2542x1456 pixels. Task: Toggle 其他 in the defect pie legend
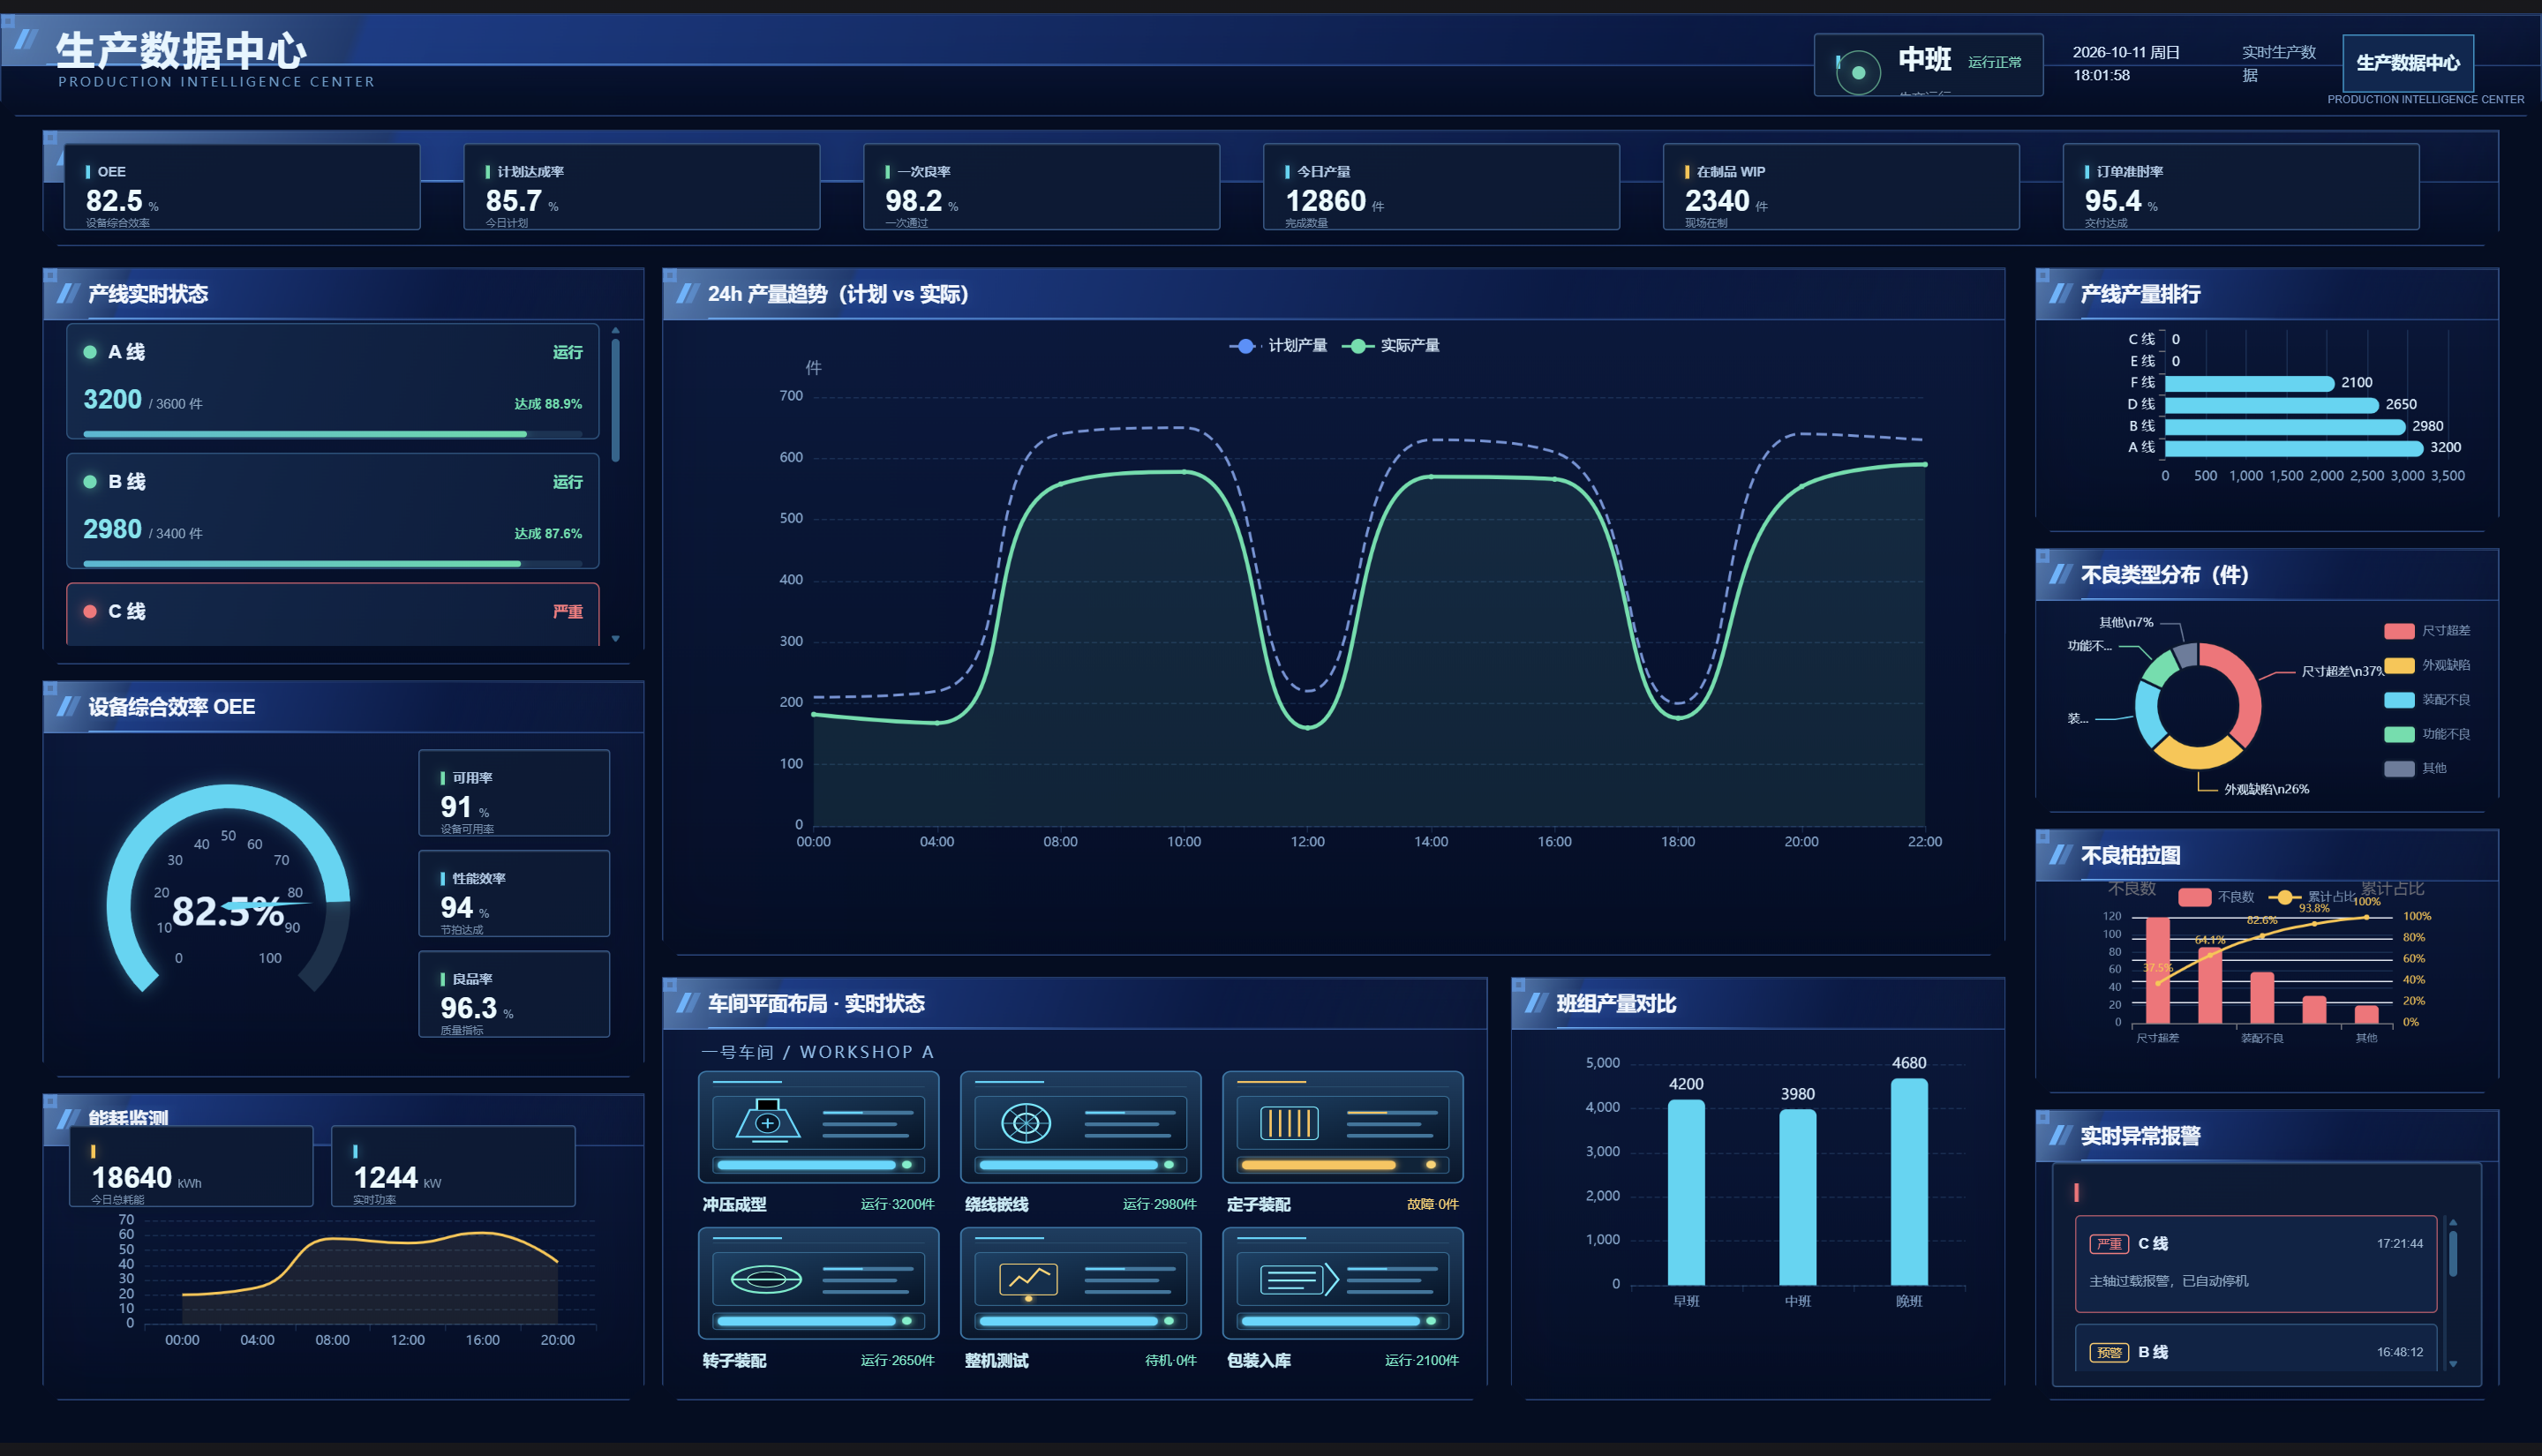[2415, 769]
